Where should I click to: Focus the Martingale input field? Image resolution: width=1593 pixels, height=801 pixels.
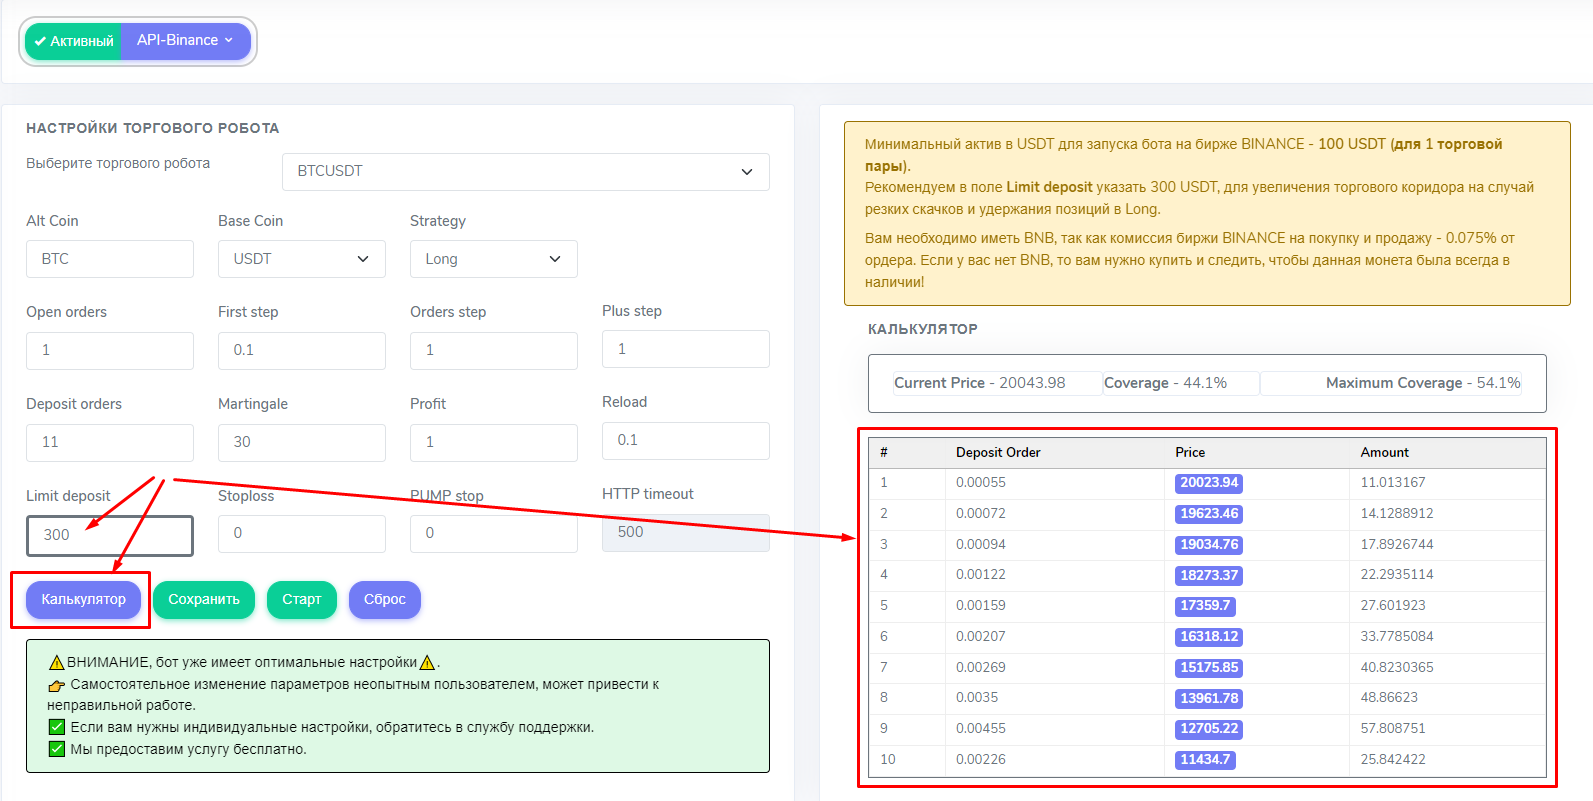click(x=301, y=442)
